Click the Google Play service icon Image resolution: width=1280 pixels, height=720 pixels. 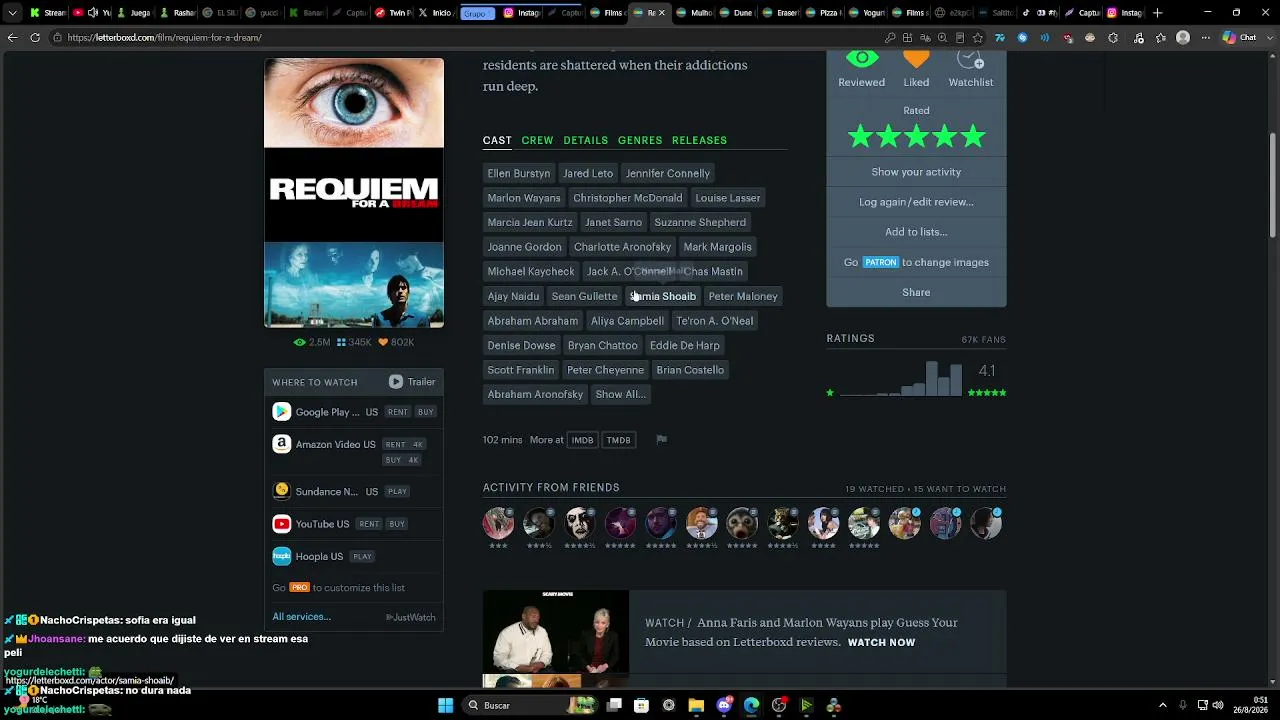(282, 412)
